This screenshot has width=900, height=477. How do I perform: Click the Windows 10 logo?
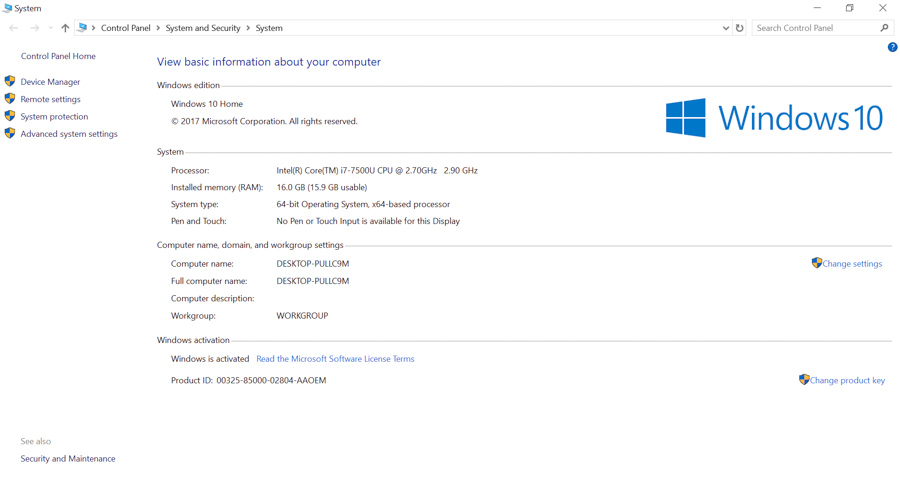tap(774, 117)
